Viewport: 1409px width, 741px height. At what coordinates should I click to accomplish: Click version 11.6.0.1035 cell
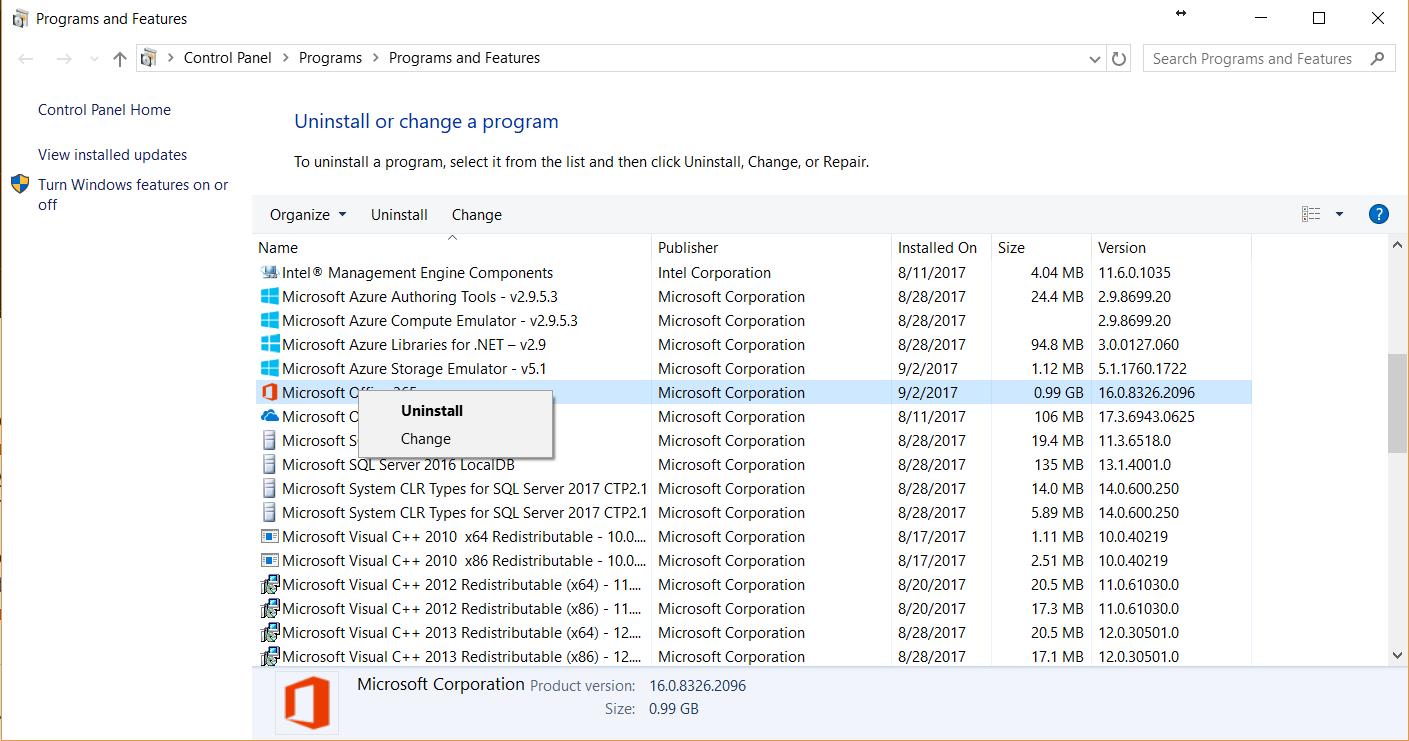(x=1134, y=273)
